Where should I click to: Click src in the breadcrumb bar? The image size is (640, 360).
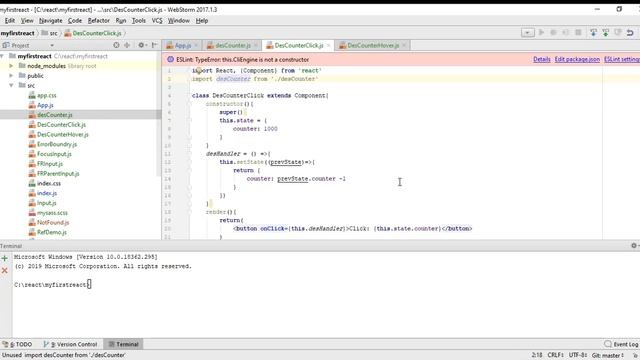pyautogui.click(x=50, y=33)
